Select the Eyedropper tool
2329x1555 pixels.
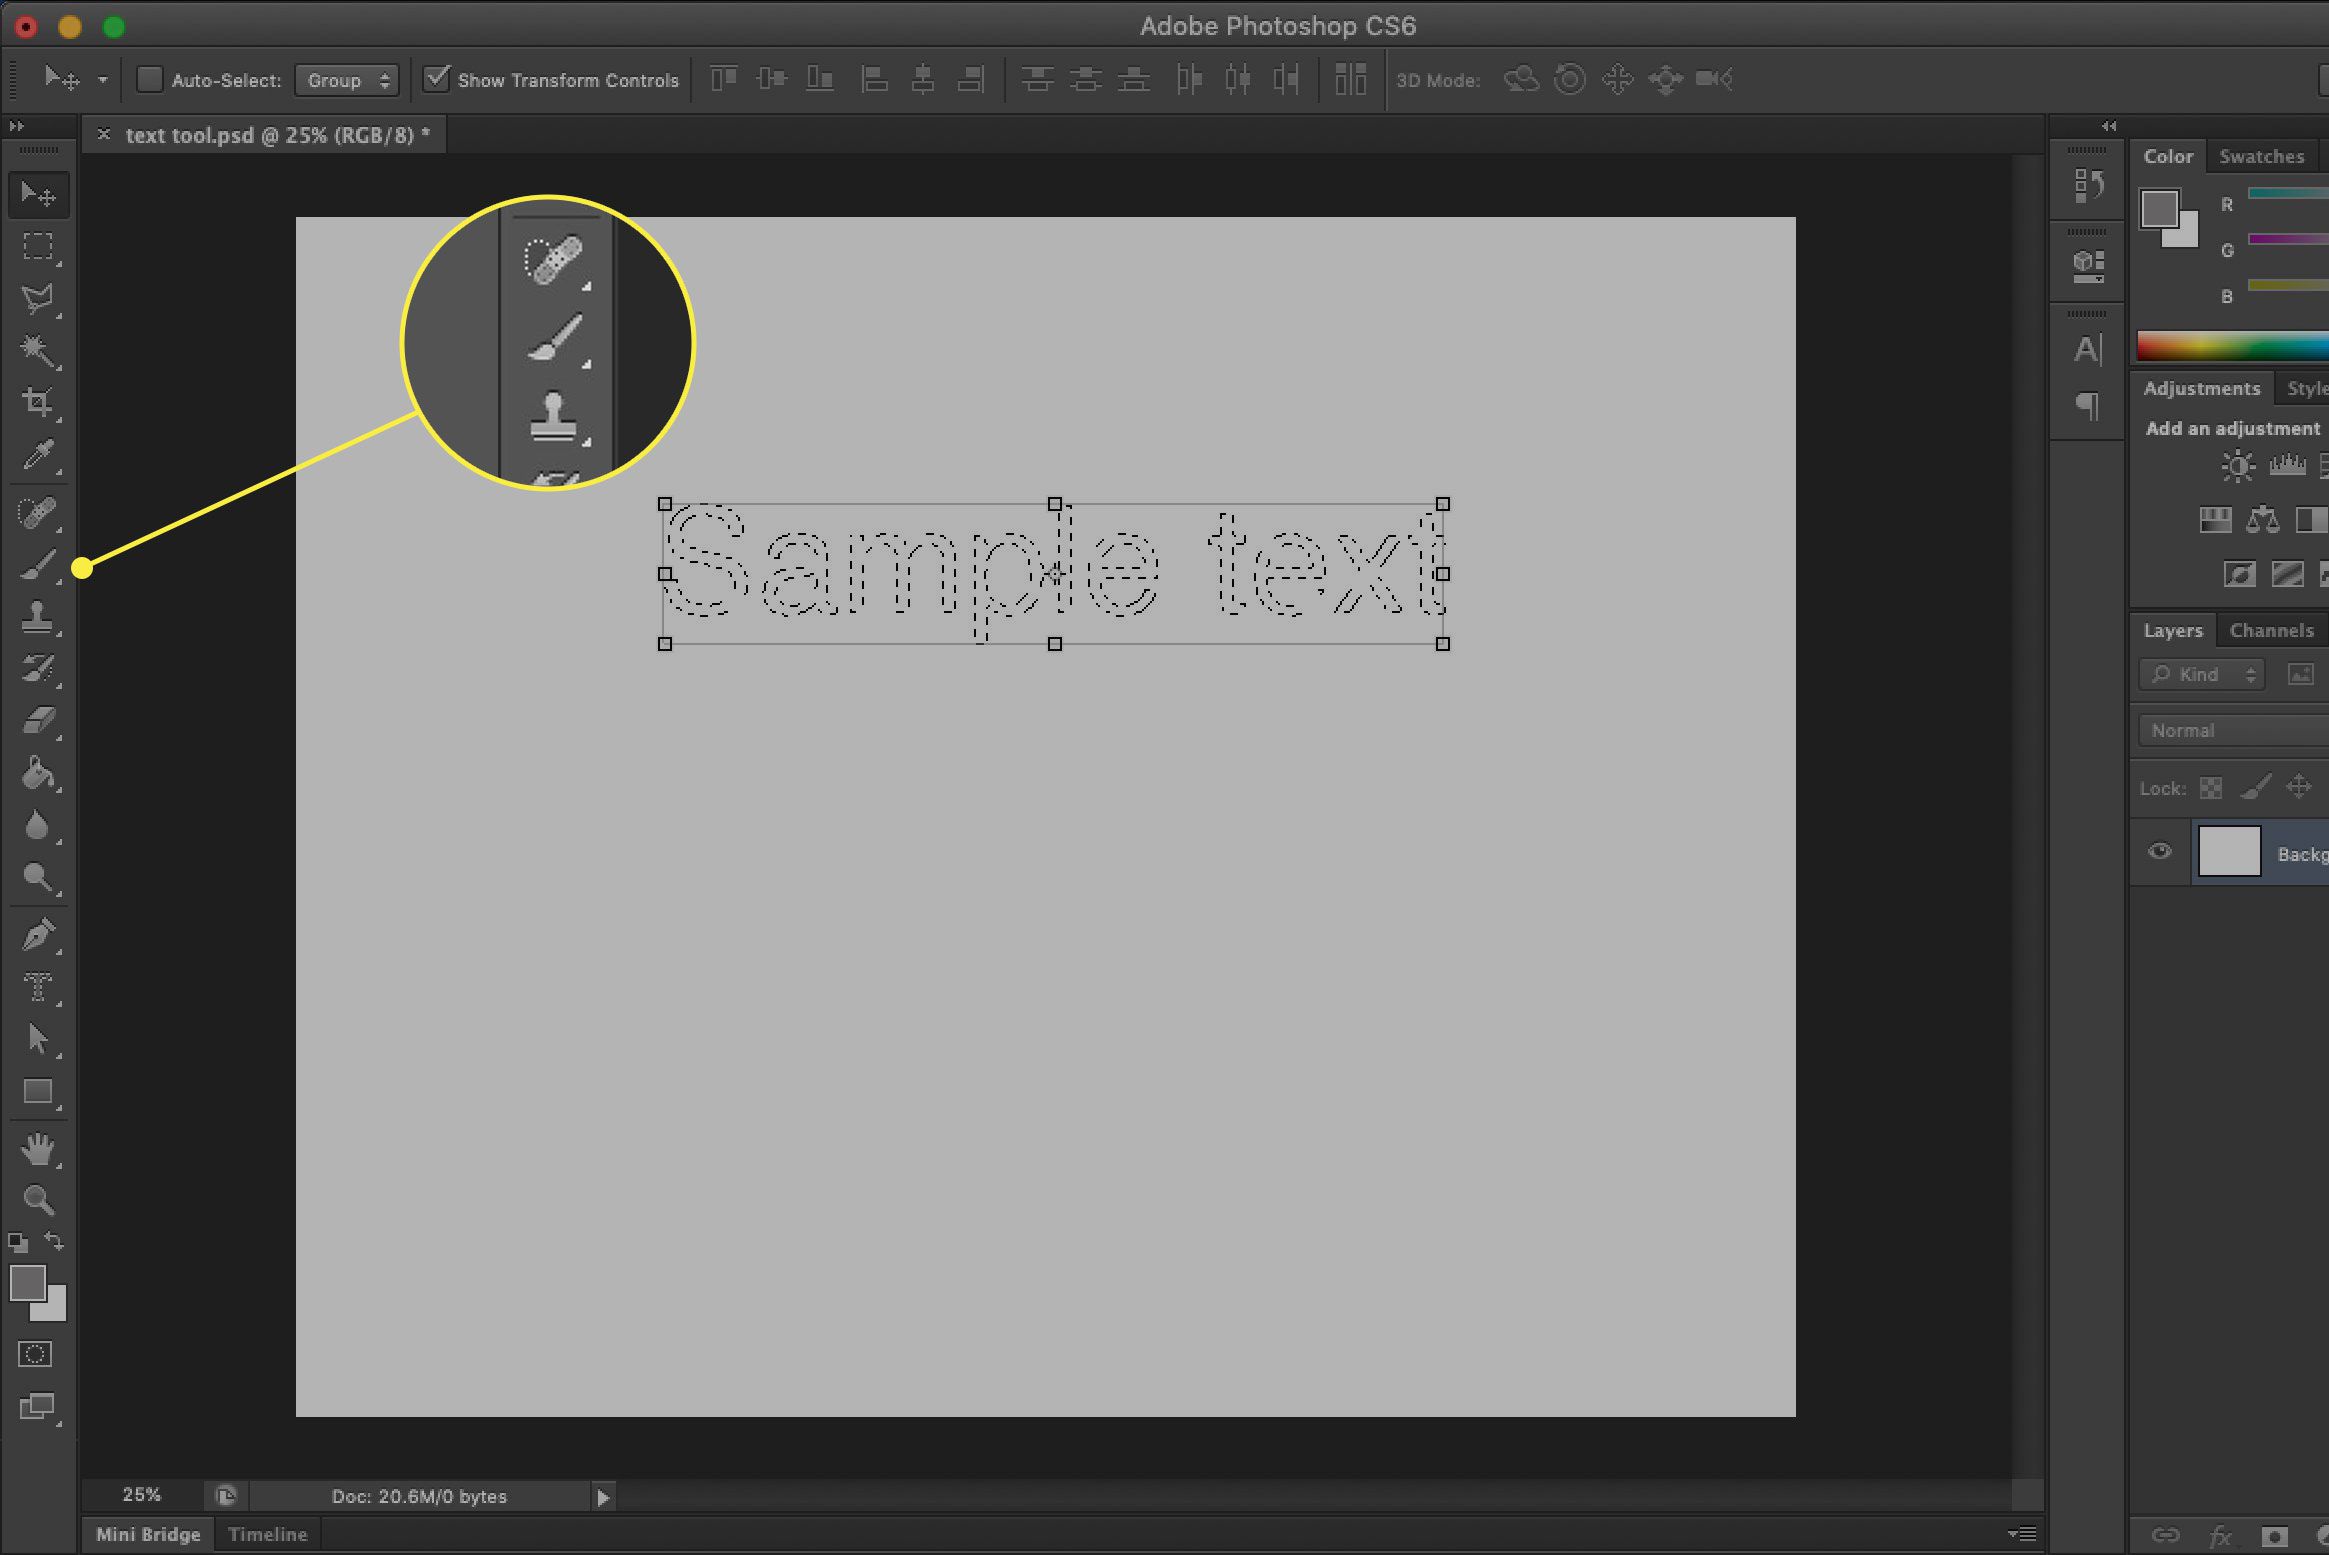coord(38,455)
